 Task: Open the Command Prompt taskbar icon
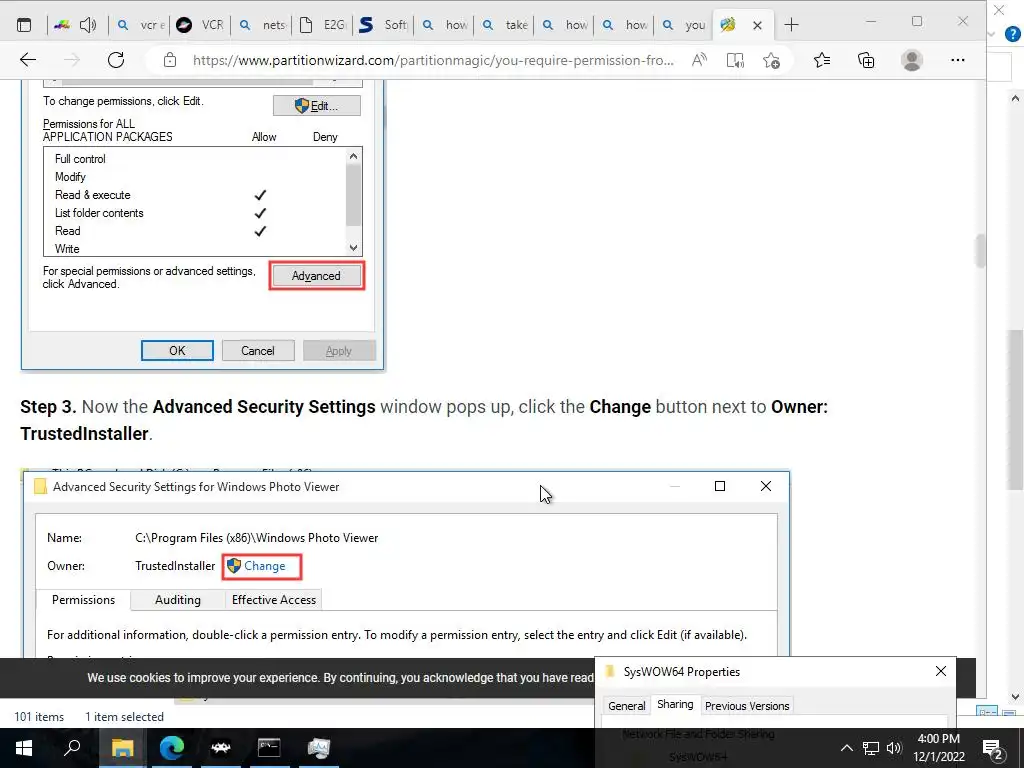(x=269, y=748)
